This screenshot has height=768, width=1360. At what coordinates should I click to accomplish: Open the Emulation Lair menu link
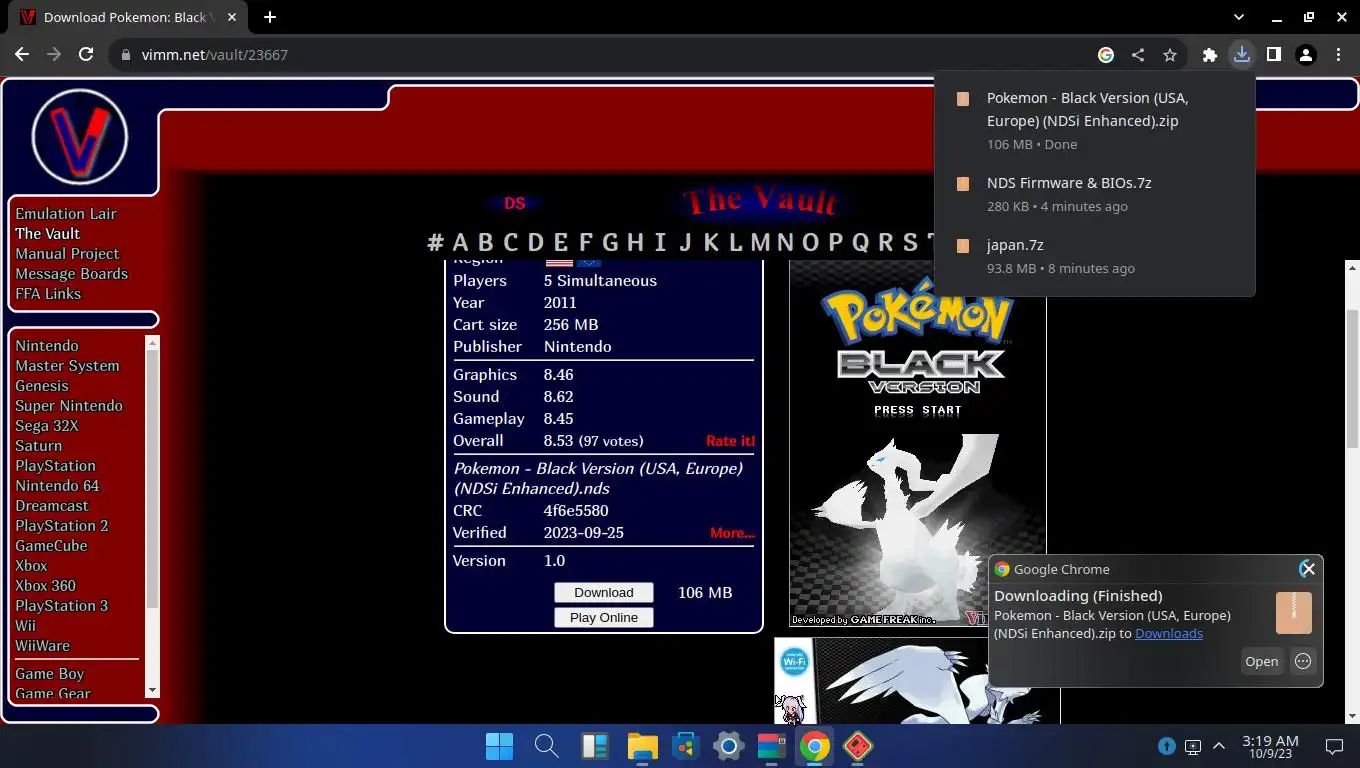[x=66, y=213]
